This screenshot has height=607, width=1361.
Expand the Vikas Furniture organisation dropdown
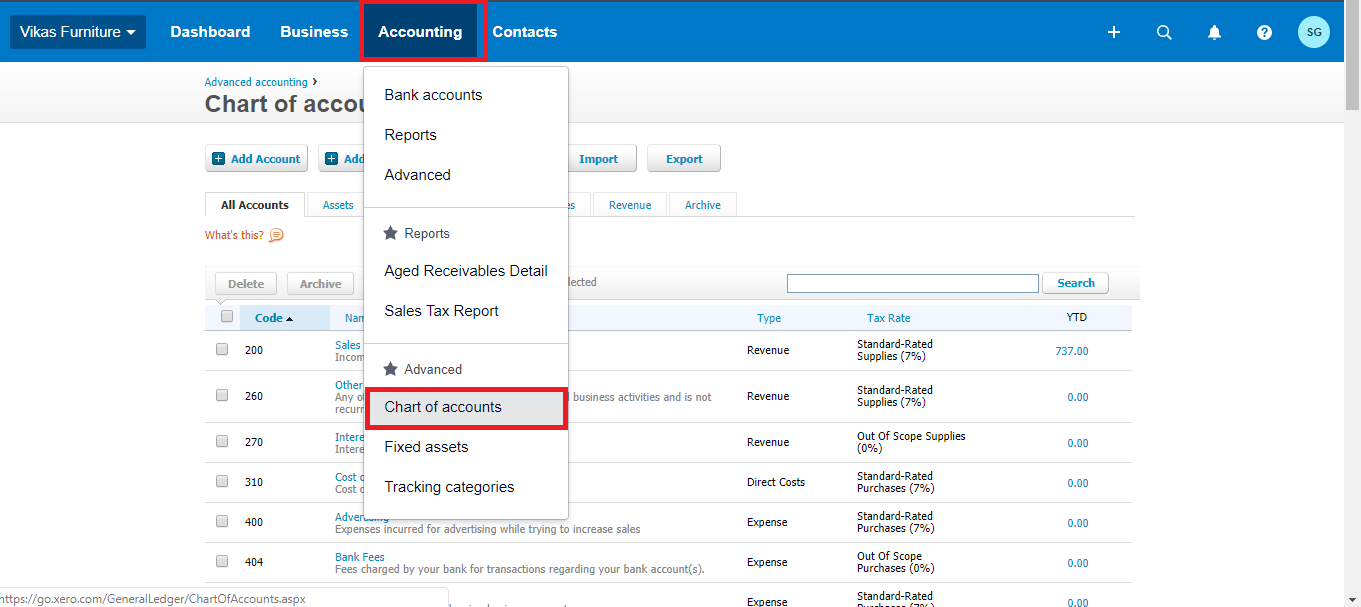(x=78, y=32)
